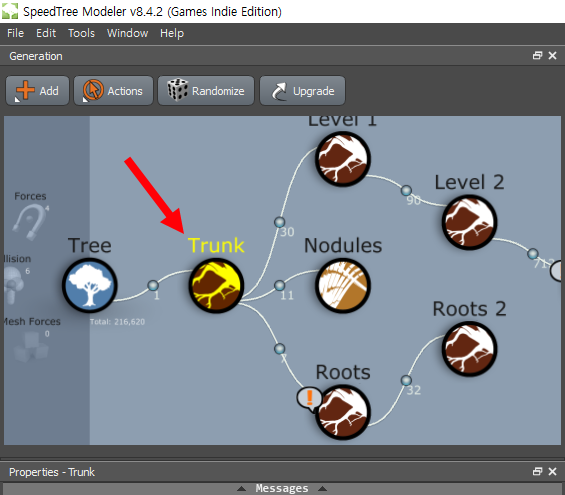
Task: Click the Mesh Forces cubes icon
Action: pyautogui.click(x=31, y=347)
